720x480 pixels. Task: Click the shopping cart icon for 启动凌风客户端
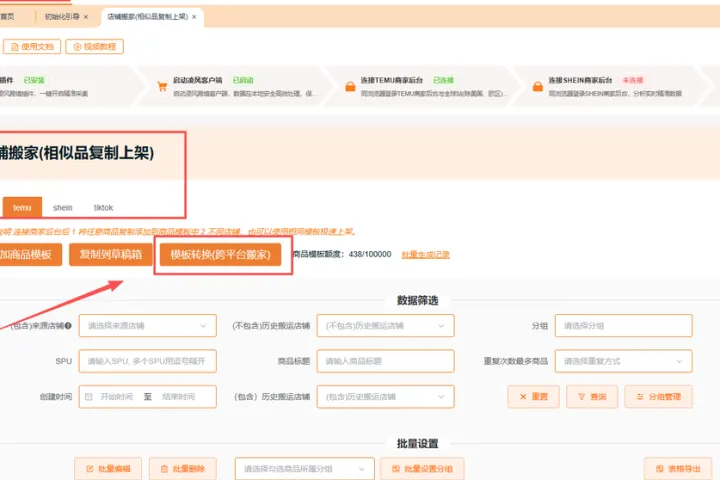(x=162, y=86)
